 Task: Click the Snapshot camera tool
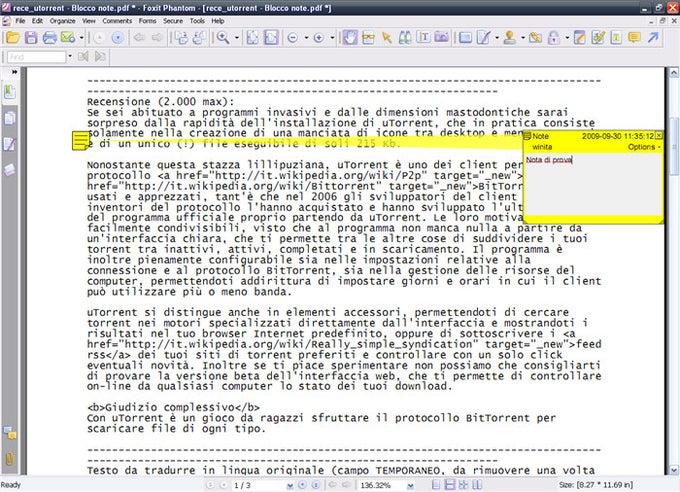coord(441,38)
